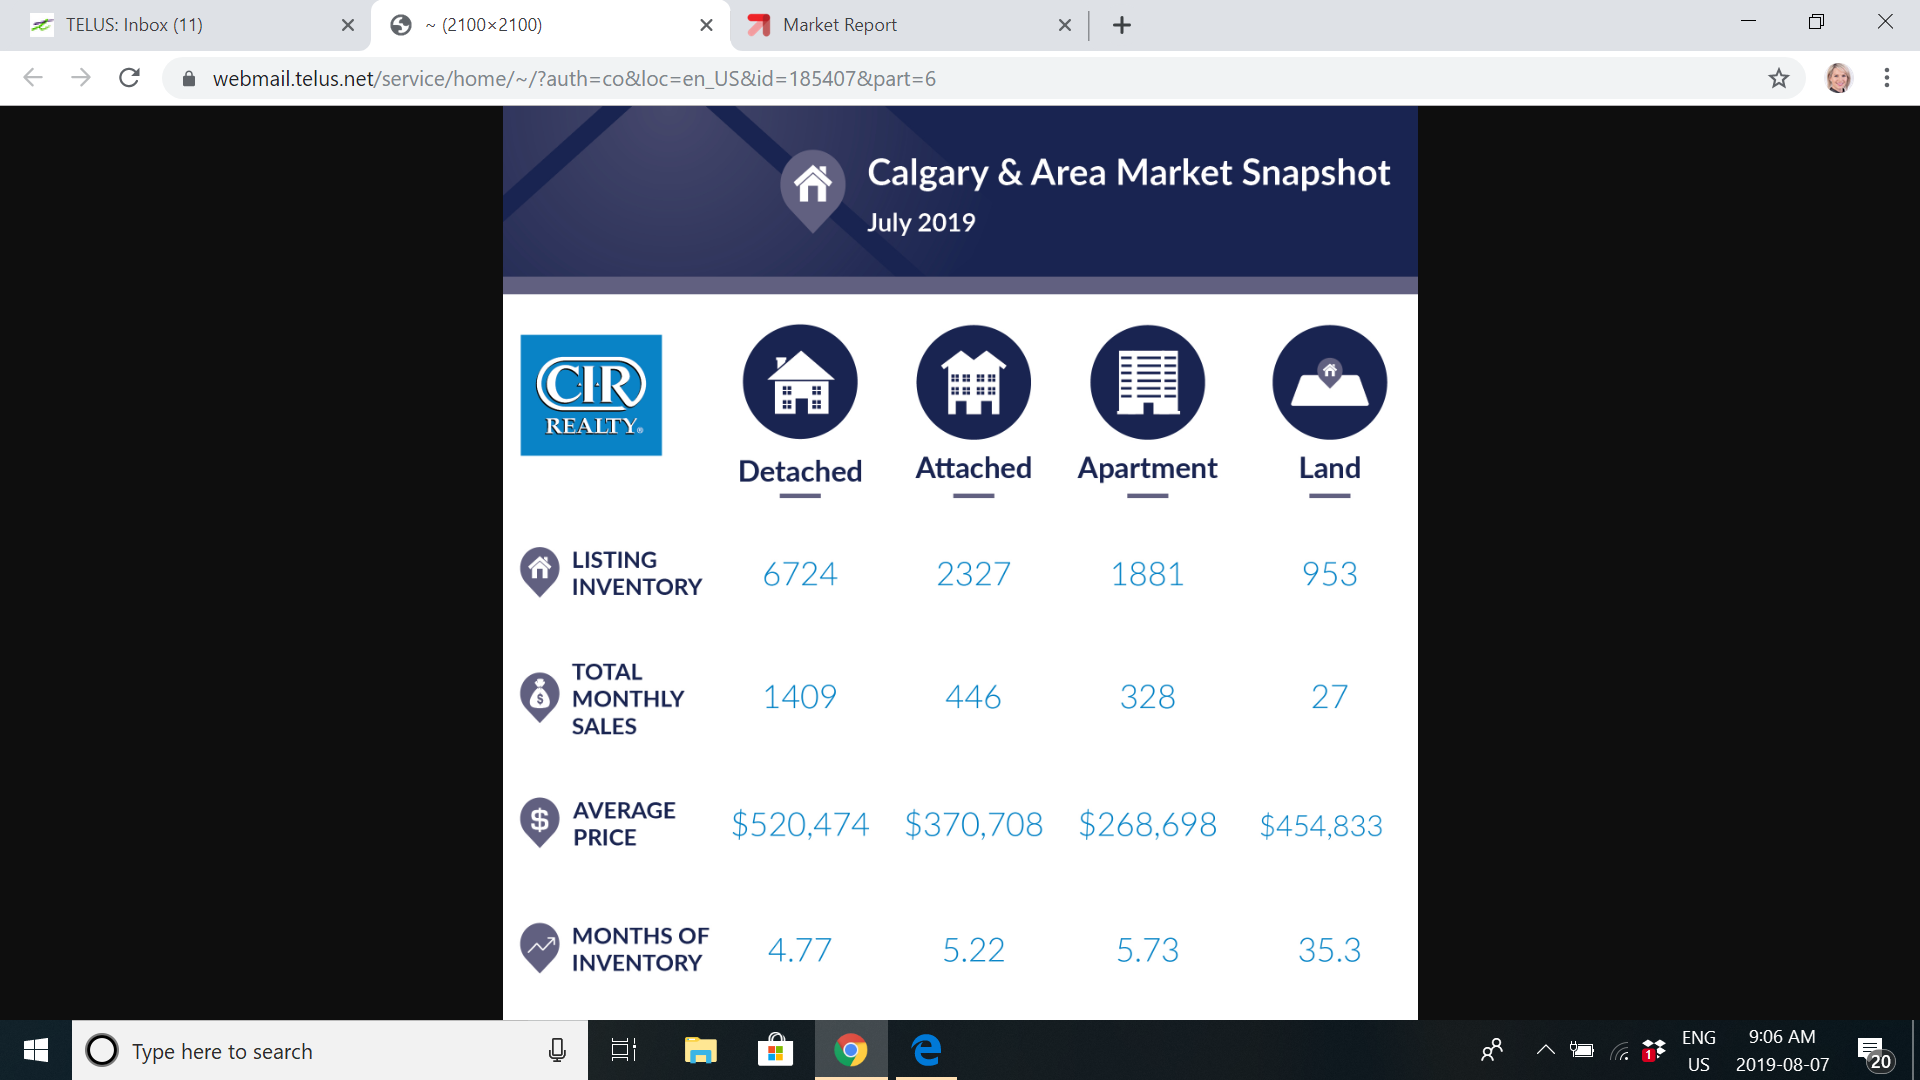The height and width of the screenshot is (1080, 1920).
Task: Open Chrome three-dot menu
Action: tap(1886, 78)
